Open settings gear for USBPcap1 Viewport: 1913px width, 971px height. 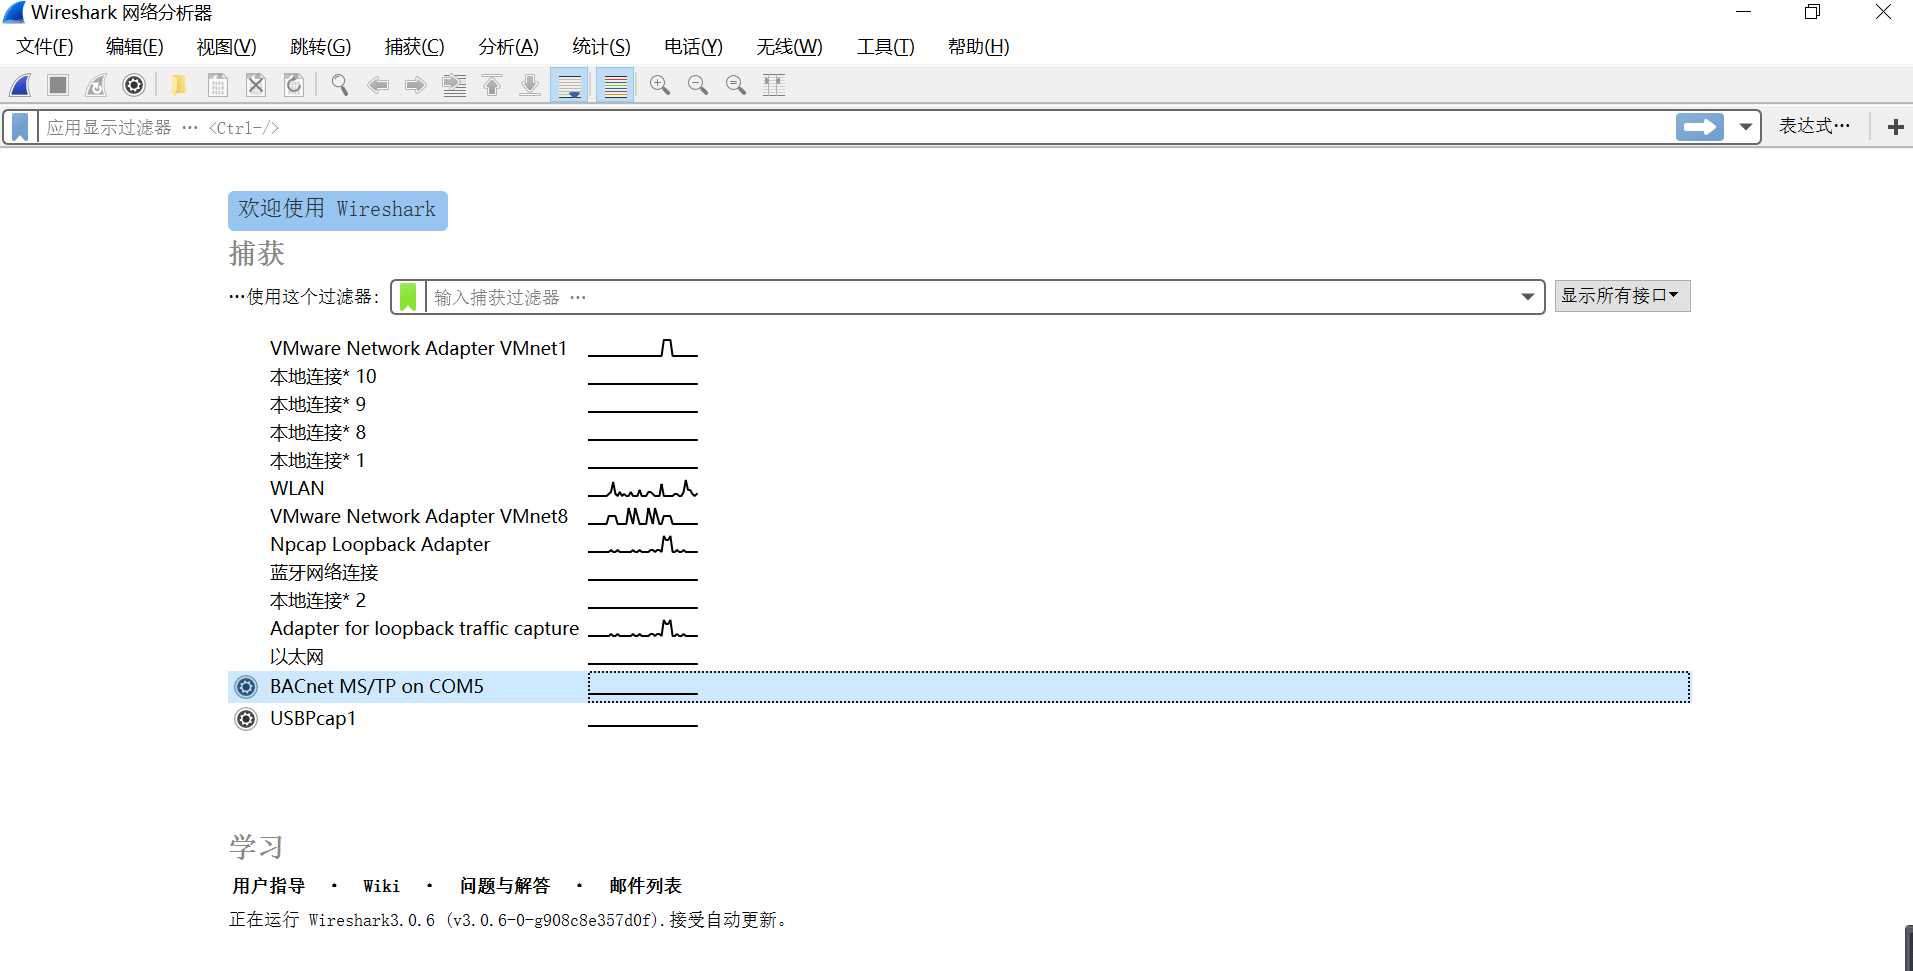[246, 719]
